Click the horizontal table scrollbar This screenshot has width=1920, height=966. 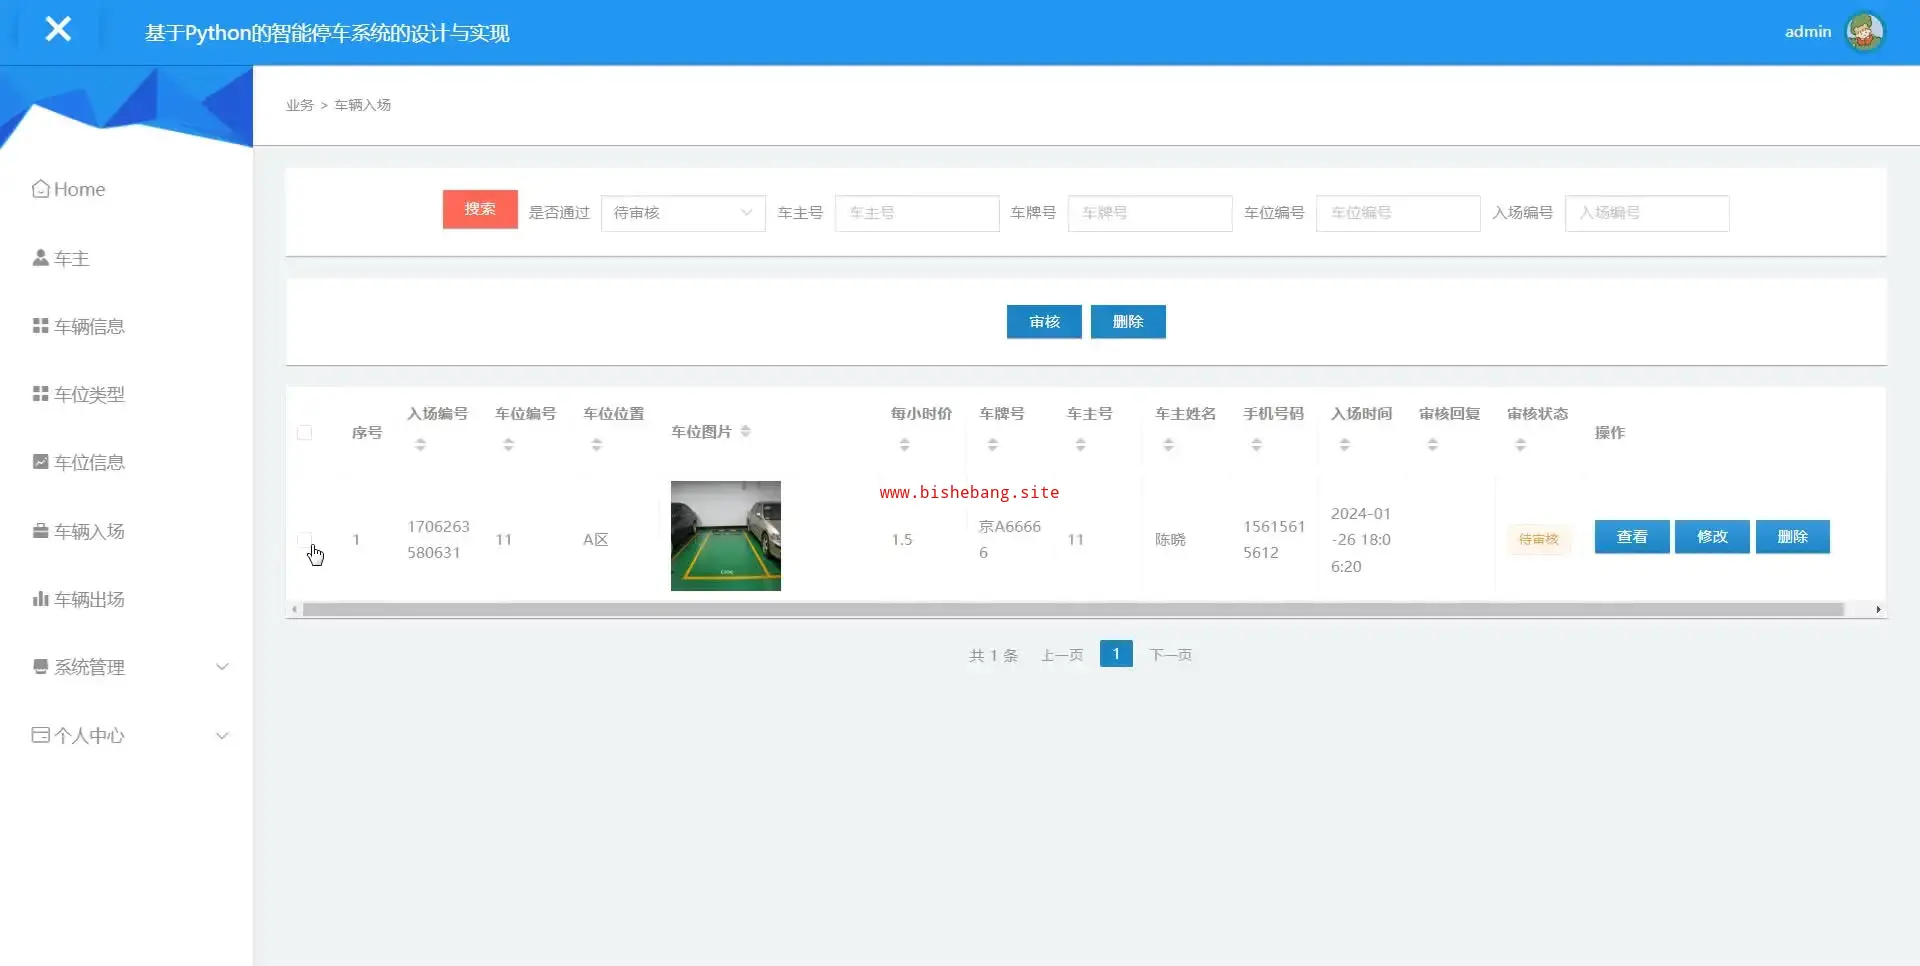tap(1072, 609)
